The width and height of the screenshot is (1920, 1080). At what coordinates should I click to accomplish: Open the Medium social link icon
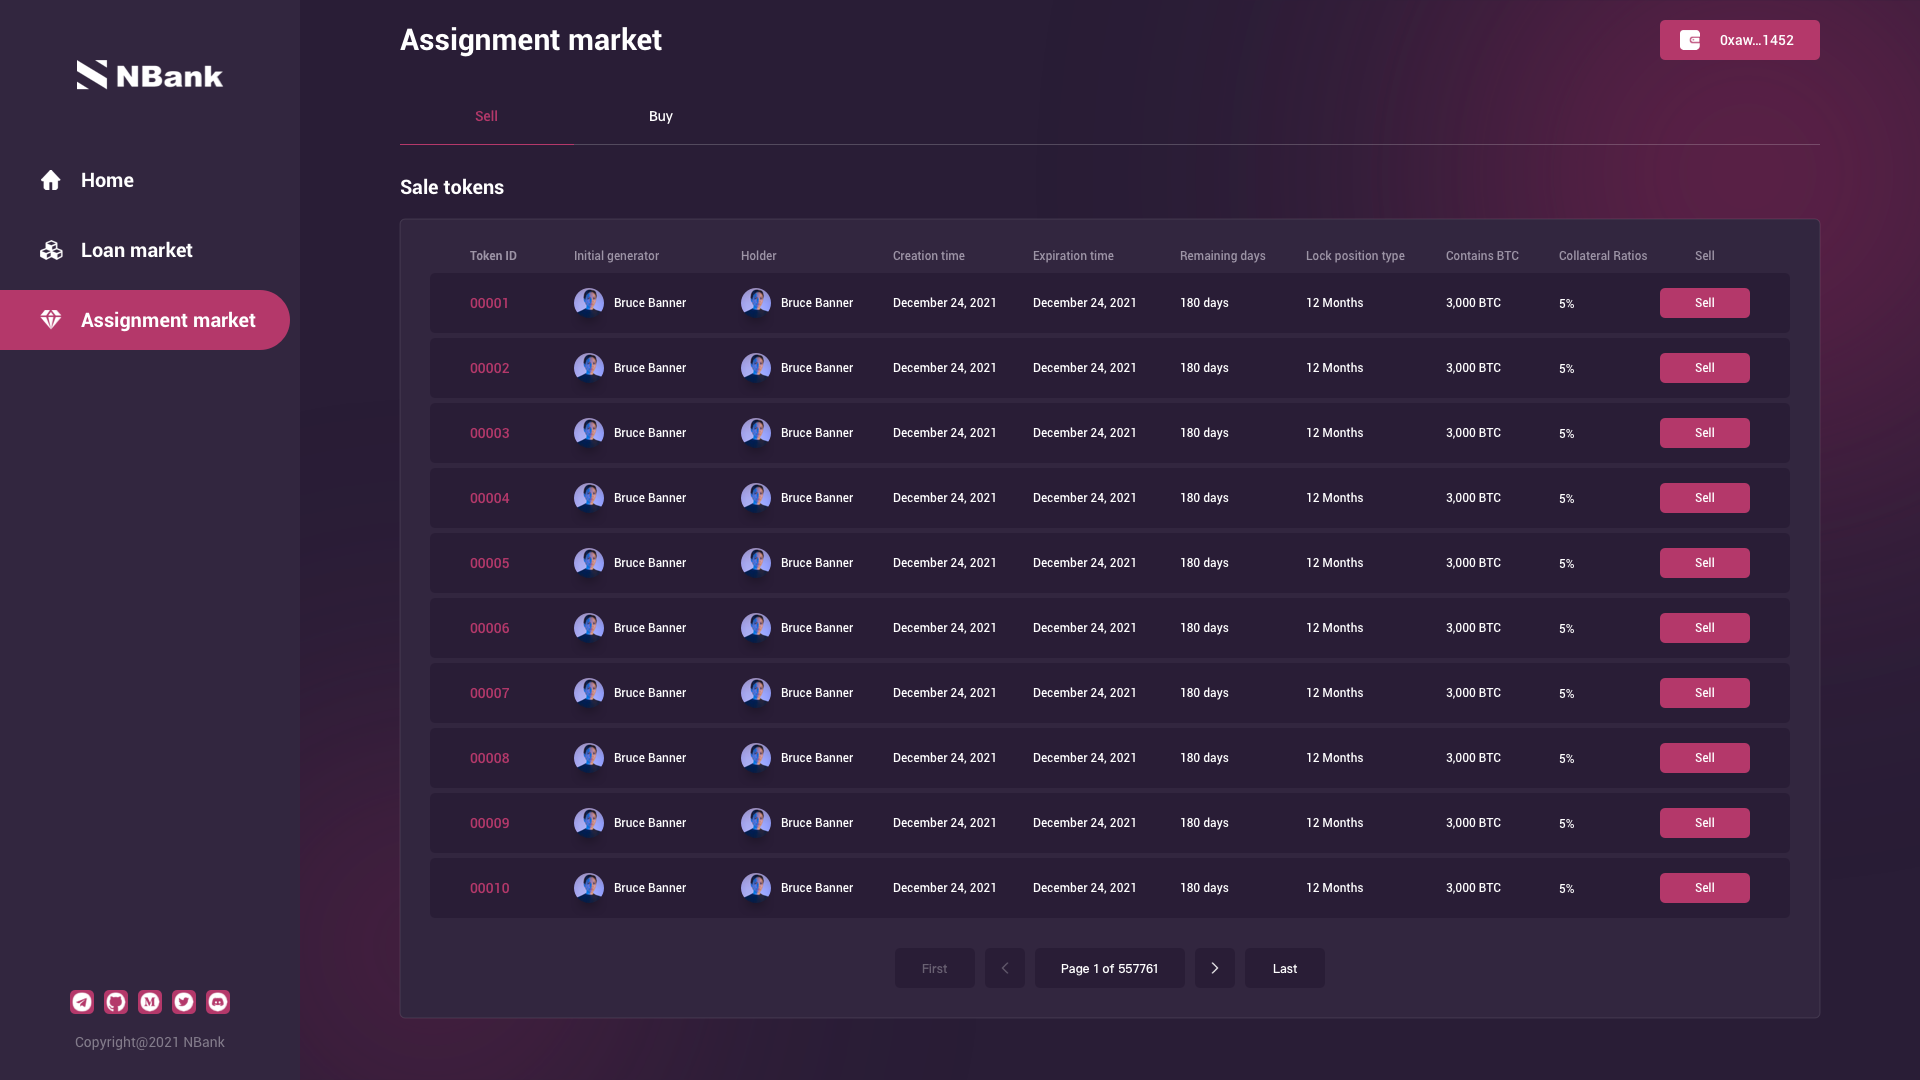[150, 1002]
